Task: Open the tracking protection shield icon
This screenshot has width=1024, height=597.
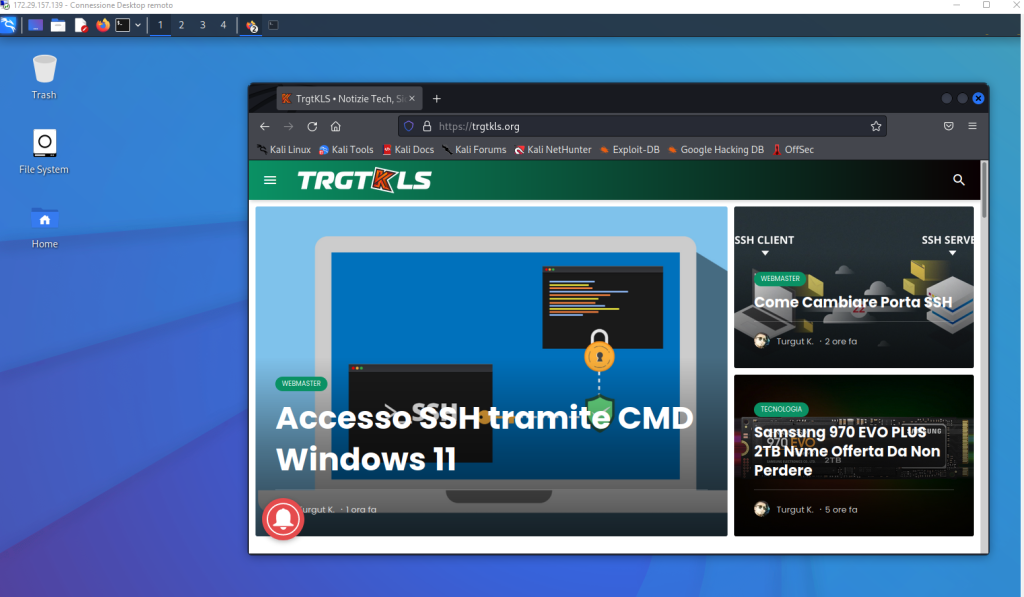Action: coord(409,127)
